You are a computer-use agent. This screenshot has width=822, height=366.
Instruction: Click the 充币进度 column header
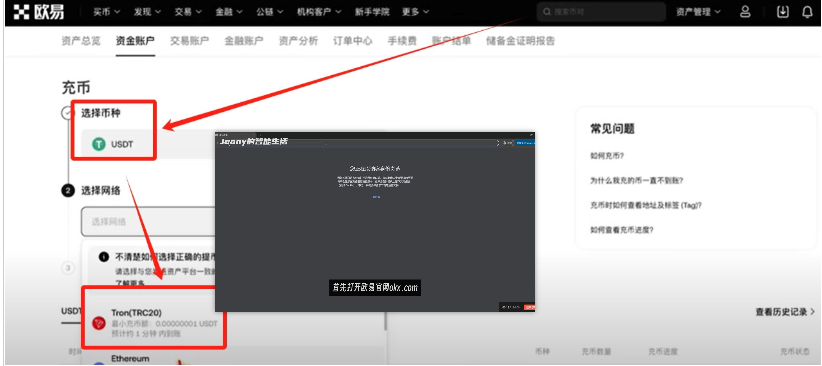[x=663, y=352]
